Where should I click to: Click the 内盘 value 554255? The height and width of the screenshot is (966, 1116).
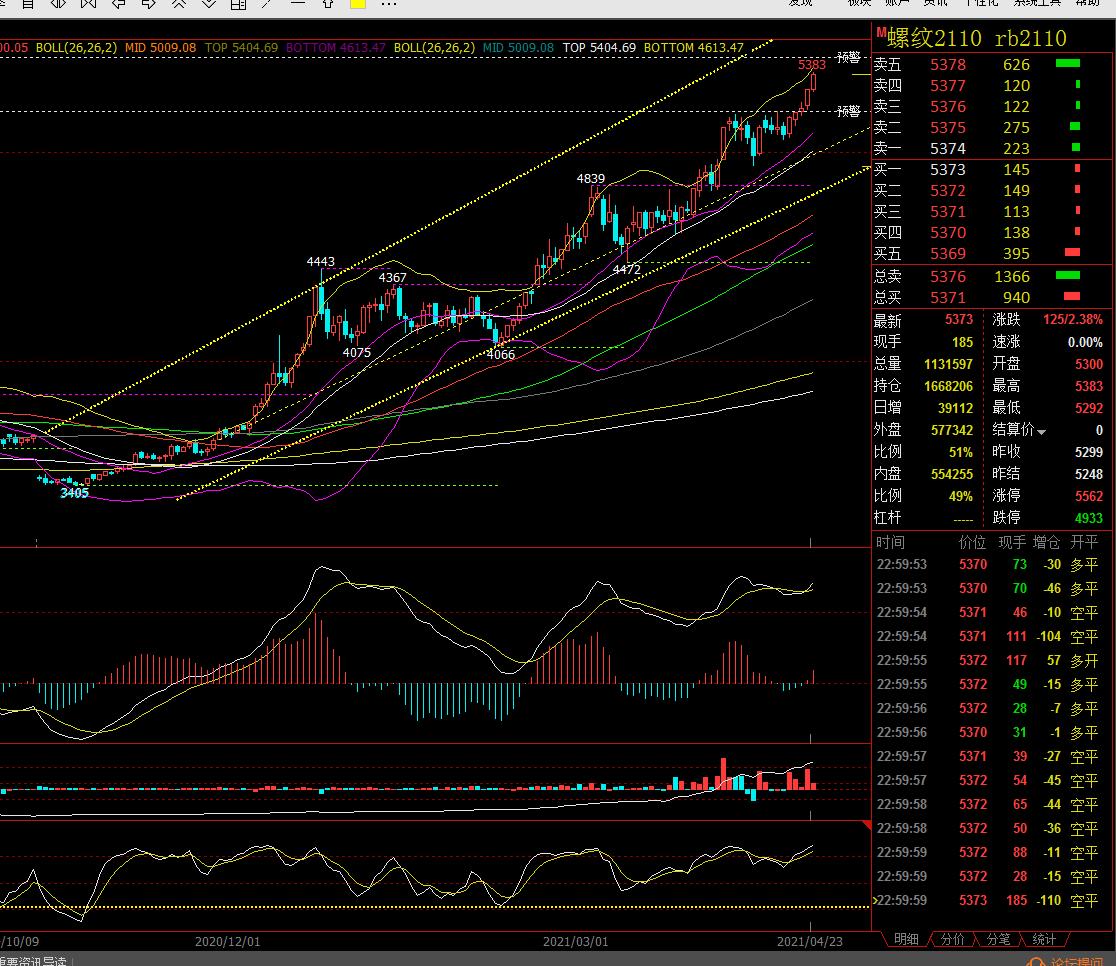coord(952,474)
